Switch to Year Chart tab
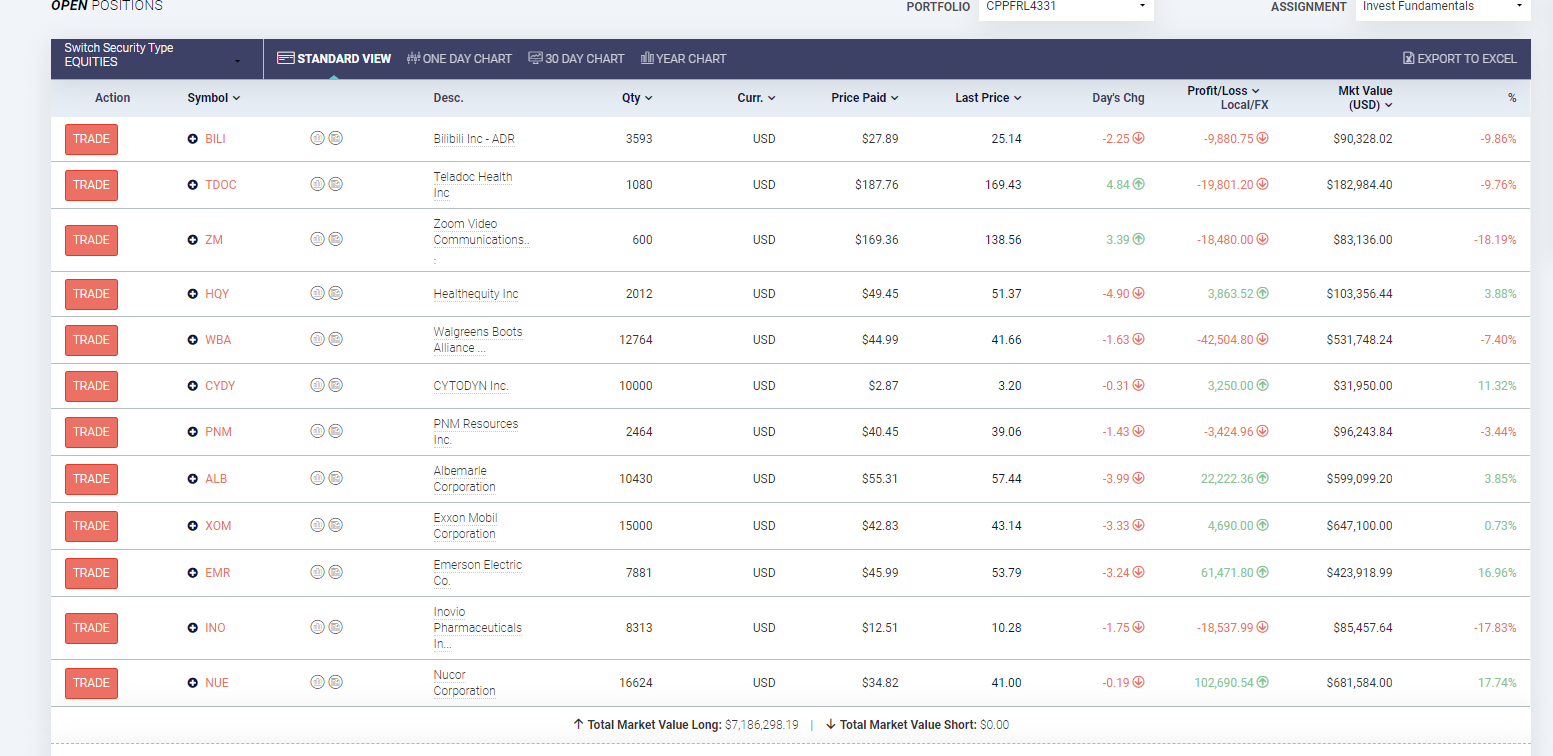The image size is (1553, 756). pyautogui.click(x=683, y=59)
